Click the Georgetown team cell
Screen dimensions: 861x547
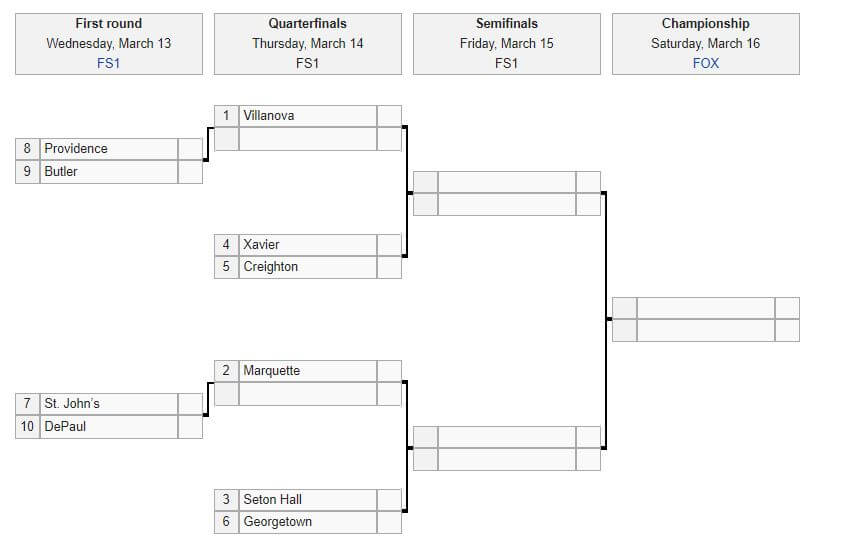coord(278,522)
